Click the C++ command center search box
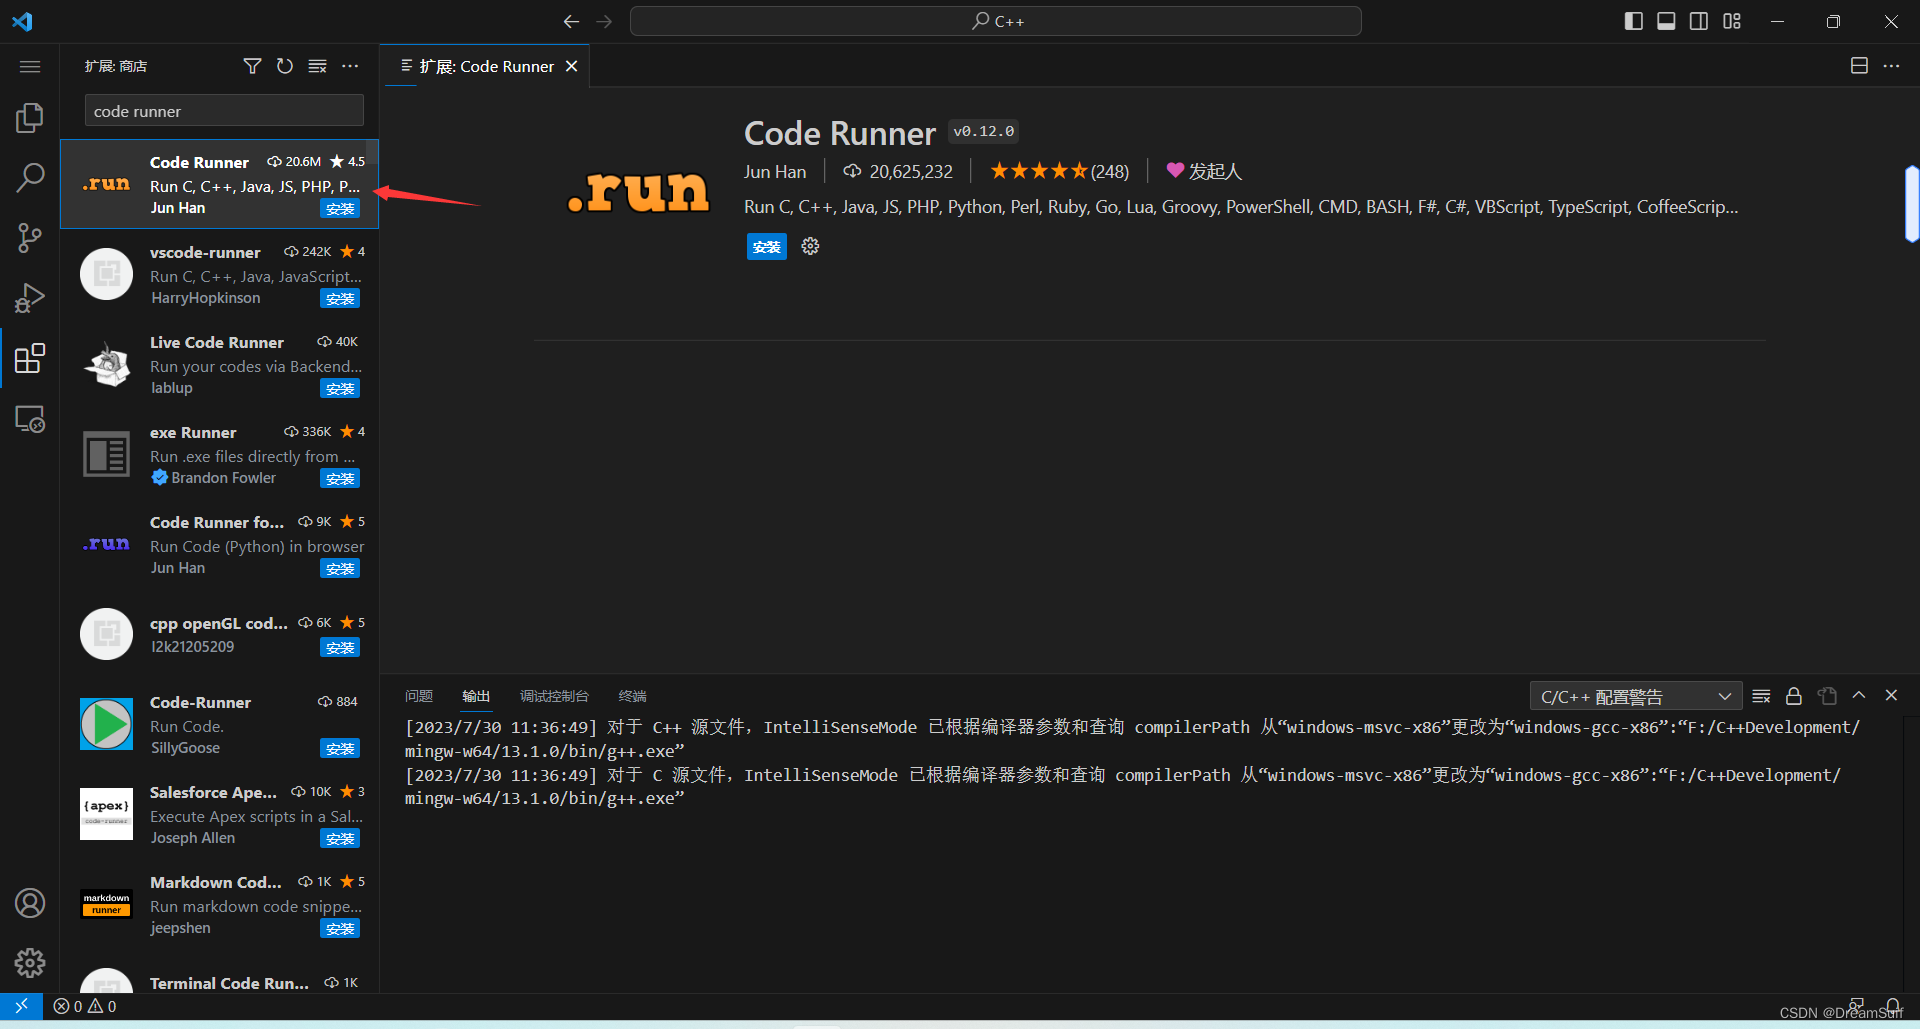 [x=996, y=21]
